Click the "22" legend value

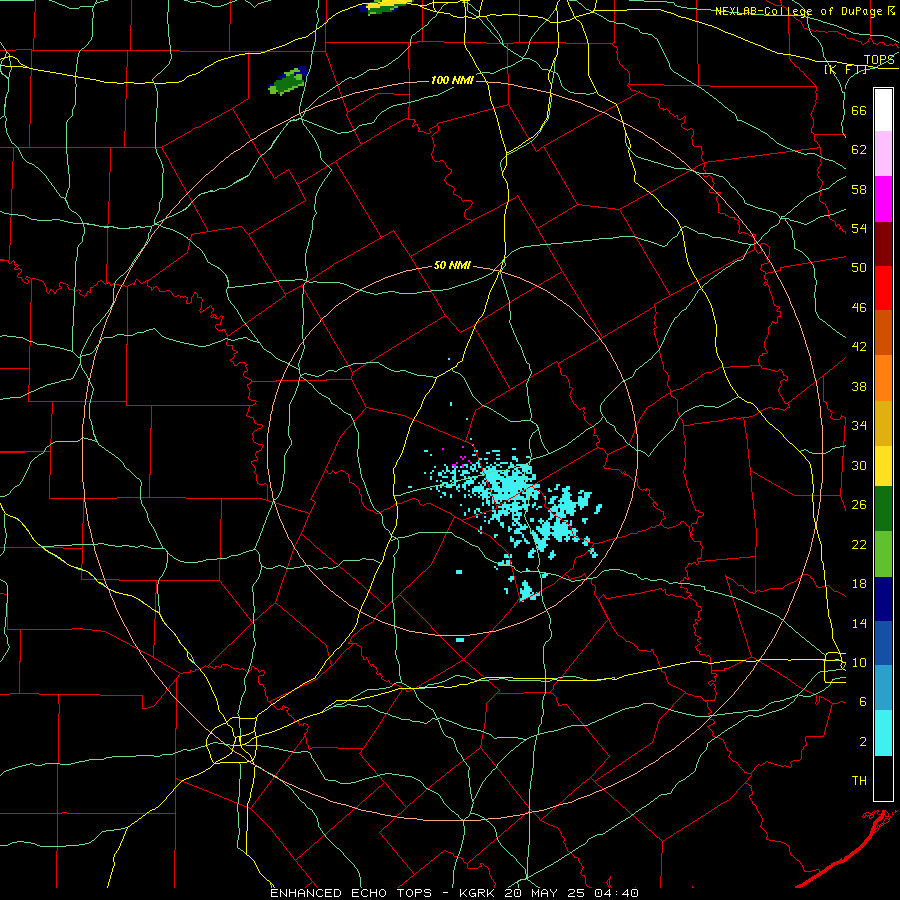[859, 544]
